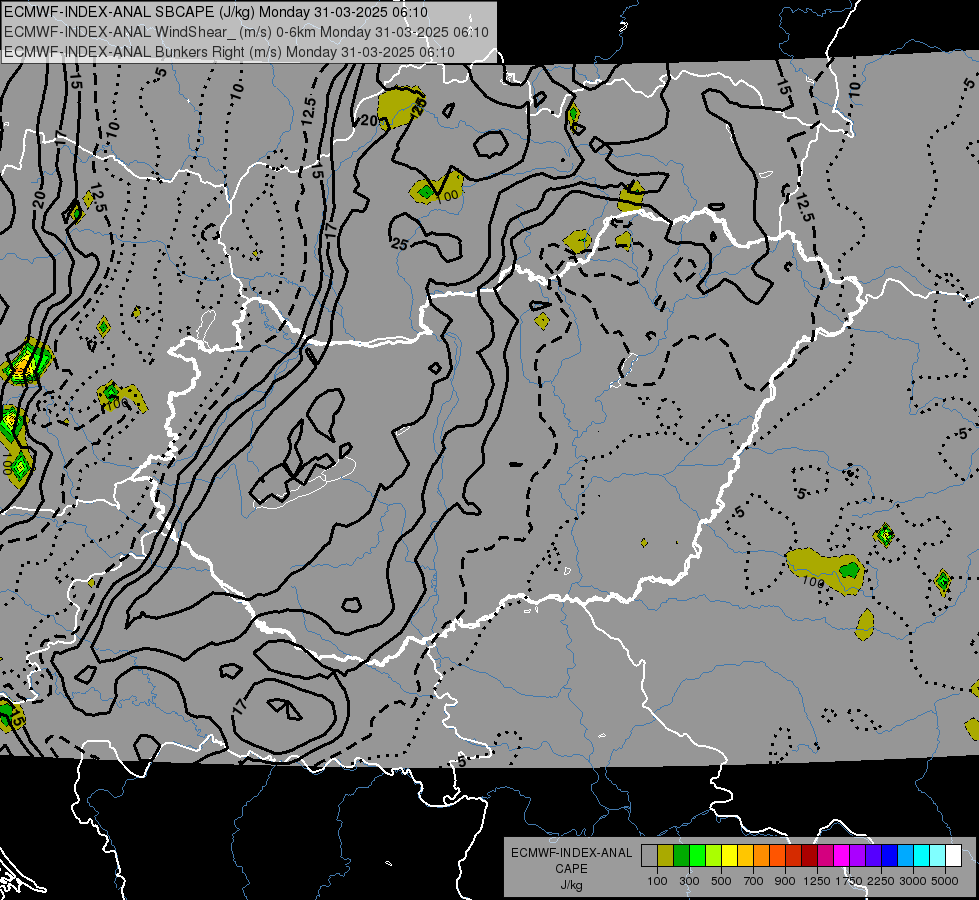
Task: Click the 100 label on the top-center CAPE patch
Action: (448, 195)
